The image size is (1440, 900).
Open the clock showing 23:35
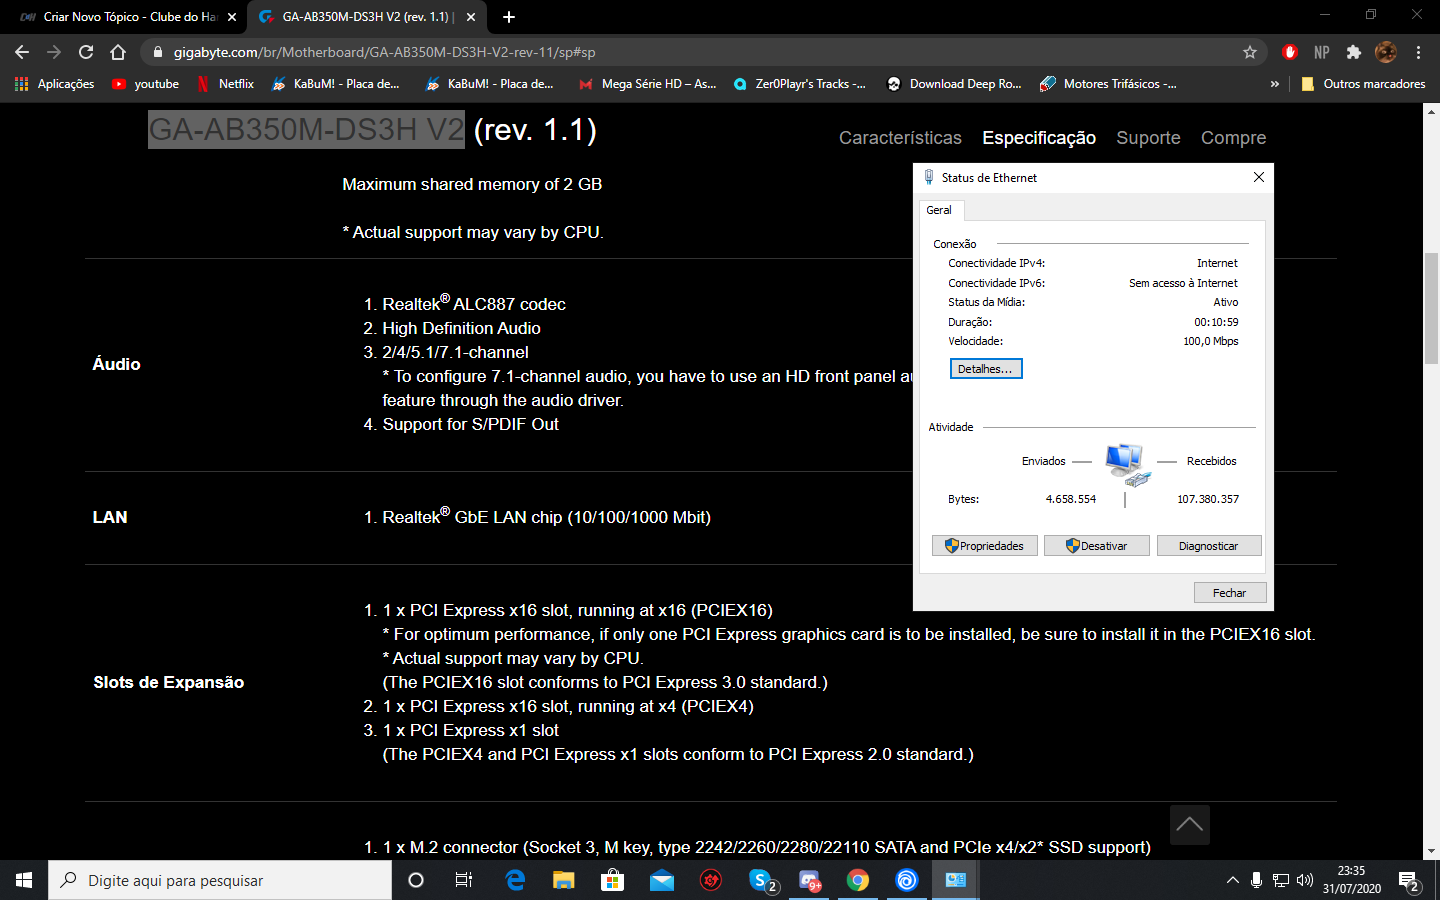pyautogui.click(x=1352, y=880)
